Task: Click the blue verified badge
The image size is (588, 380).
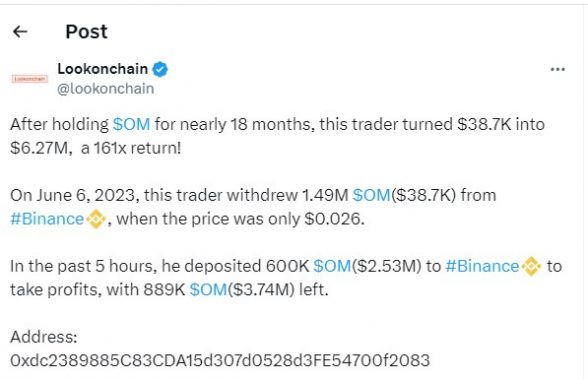Action: 160,69
